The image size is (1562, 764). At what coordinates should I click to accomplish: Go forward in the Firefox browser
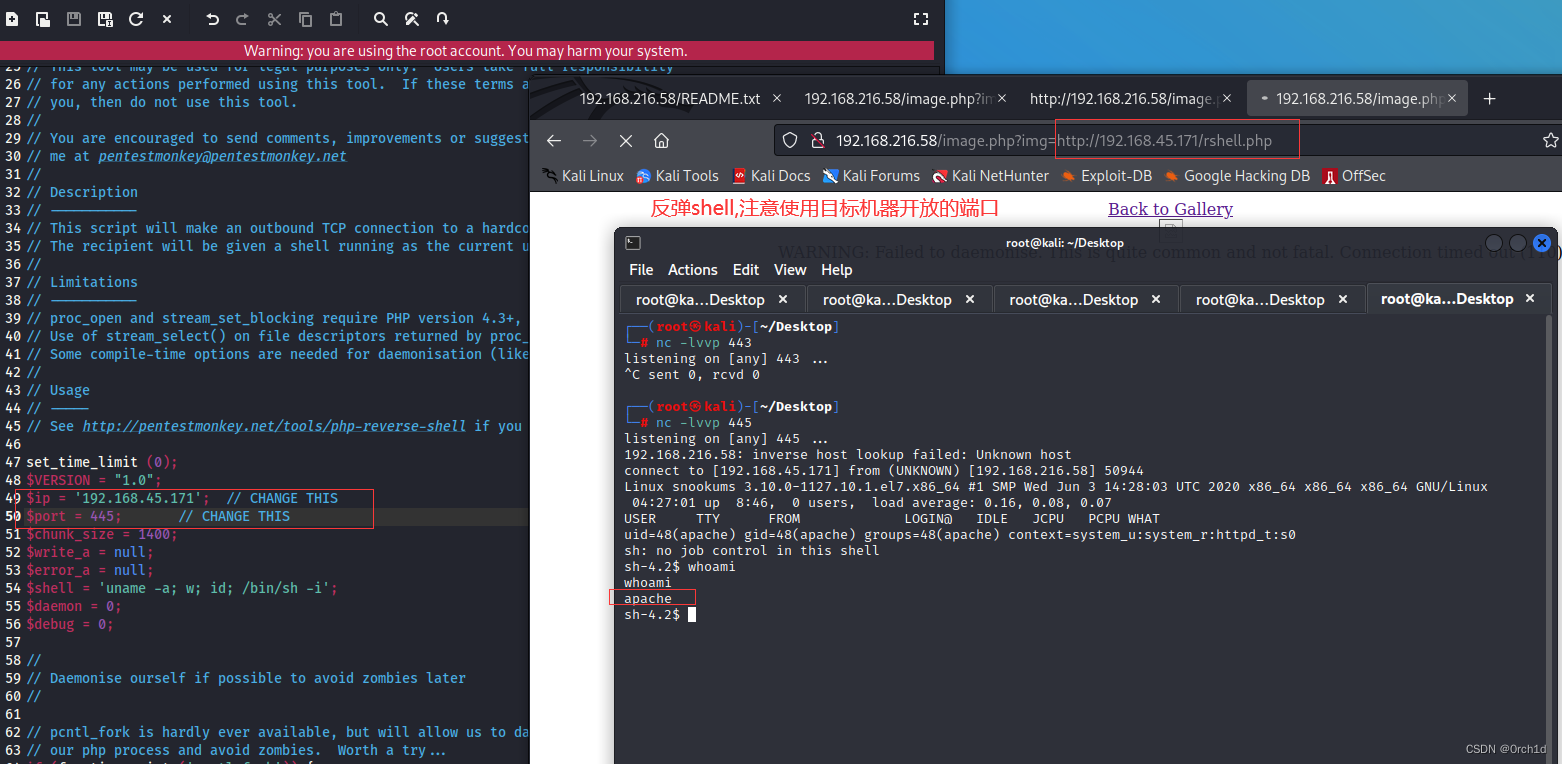click(590, 141)
